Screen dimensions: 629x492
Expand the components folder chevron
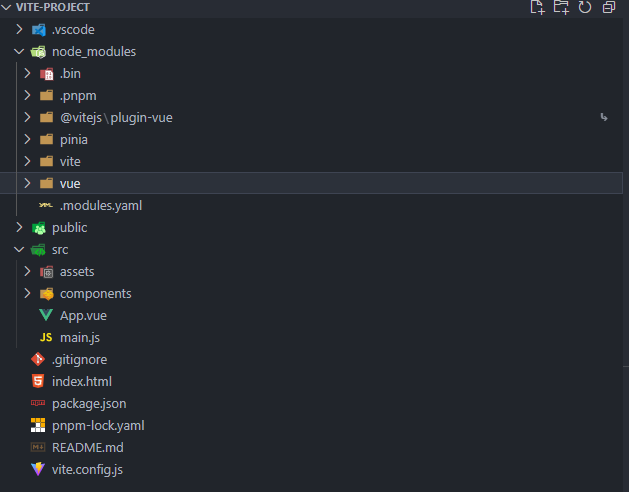click(x=27, y=293)
